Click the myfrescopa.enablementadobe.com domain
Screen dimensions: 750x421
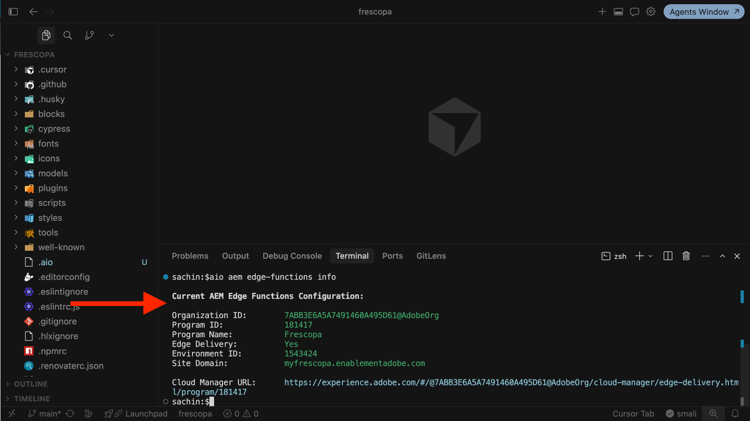(x=354, y=363)
